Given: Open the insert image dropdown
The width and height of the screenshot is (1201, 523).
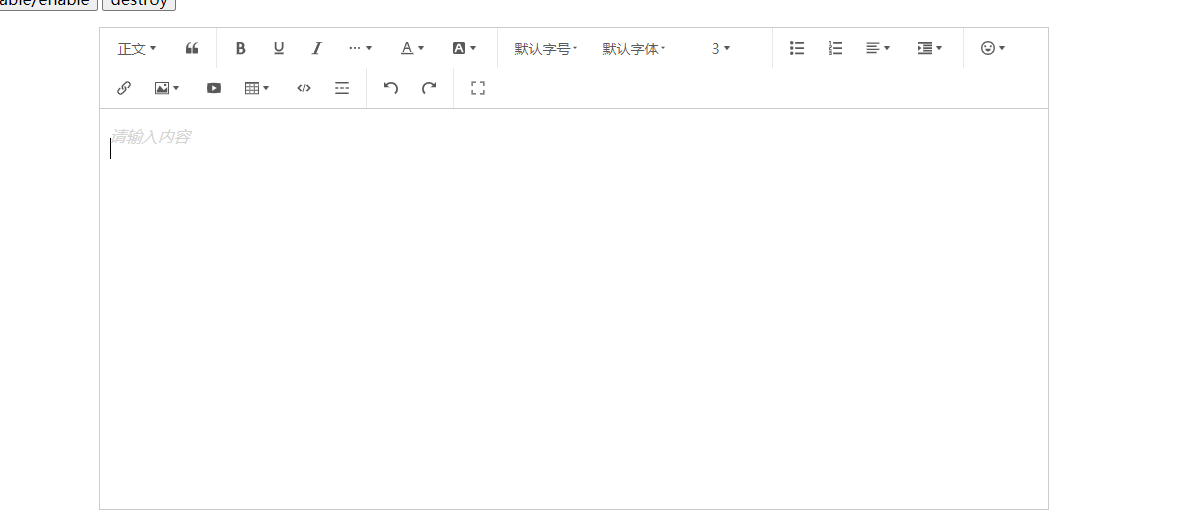Looking at the screenshot, I should (167, 88).
